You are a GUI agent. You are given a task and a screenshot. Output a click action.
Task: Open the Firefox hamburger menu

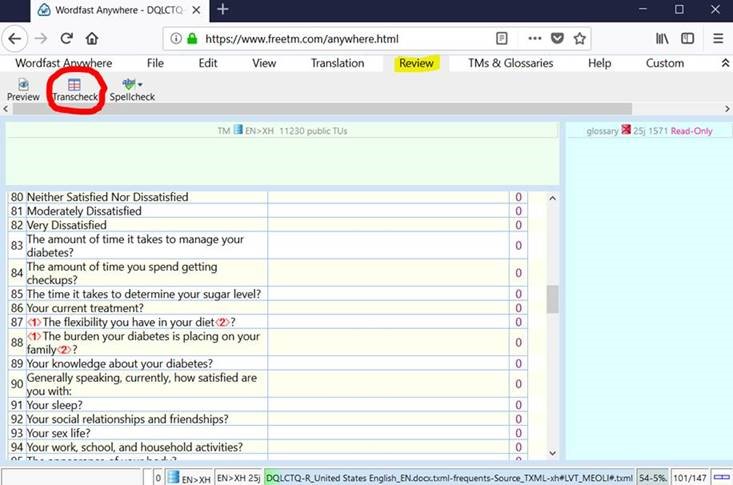tap(718, 39)
